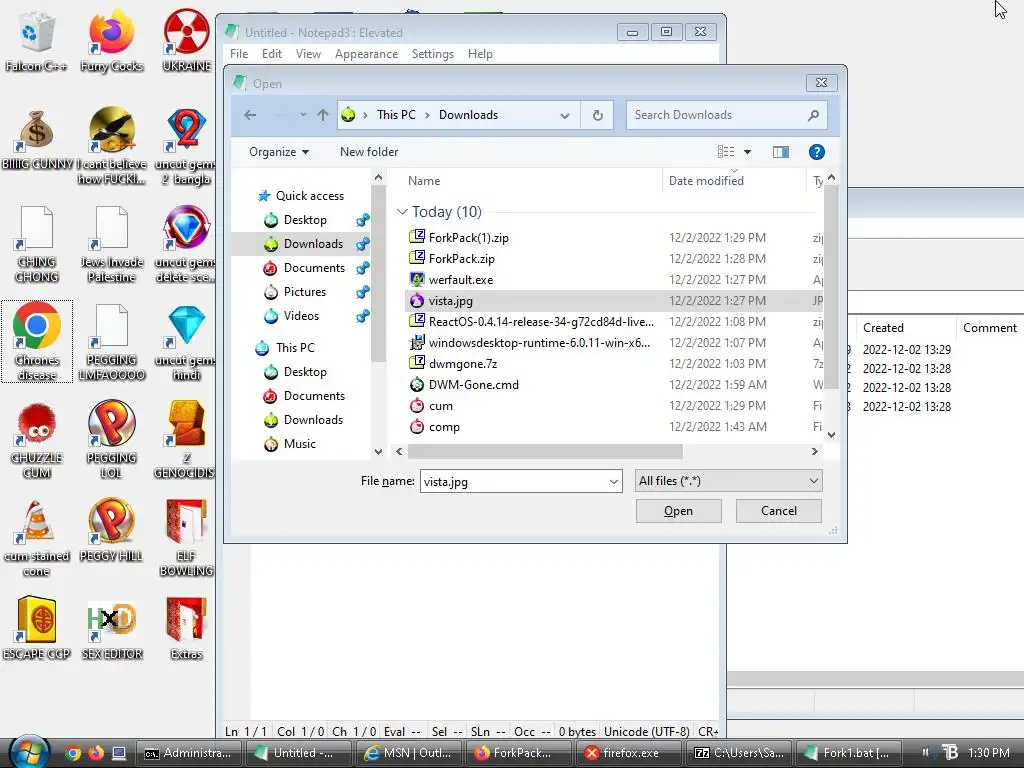The width and height of the screenshot is (1024, 768).
Task: Open the Edit menu in Notepad3
Action: [x=272, y=54]
